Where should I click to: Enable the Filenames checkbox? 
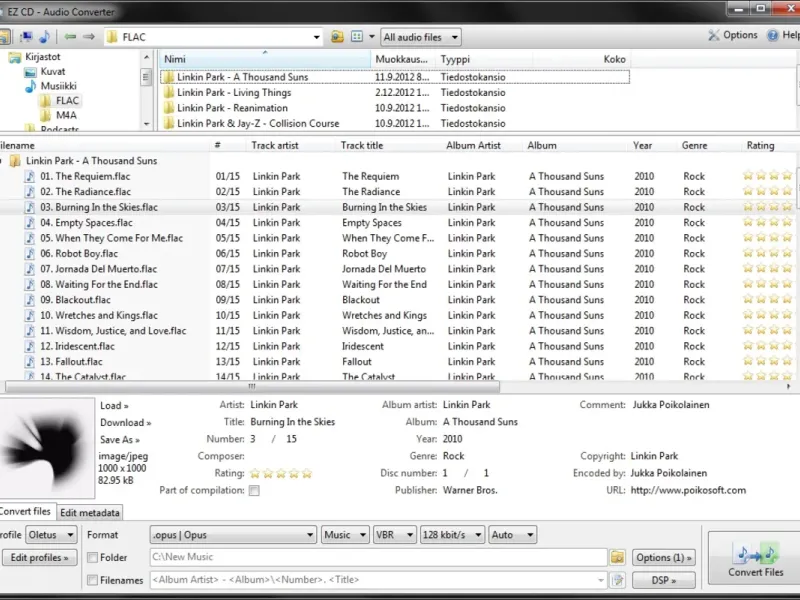(93, 580)
